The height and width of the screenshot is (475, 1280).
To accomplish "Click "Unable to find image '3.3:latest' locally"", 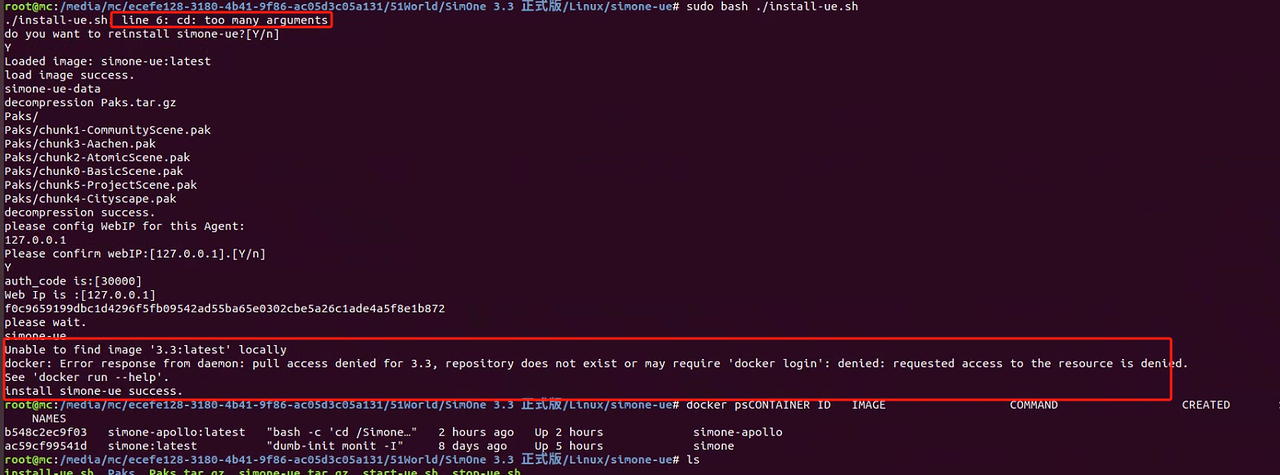I will tap(146, 350).
